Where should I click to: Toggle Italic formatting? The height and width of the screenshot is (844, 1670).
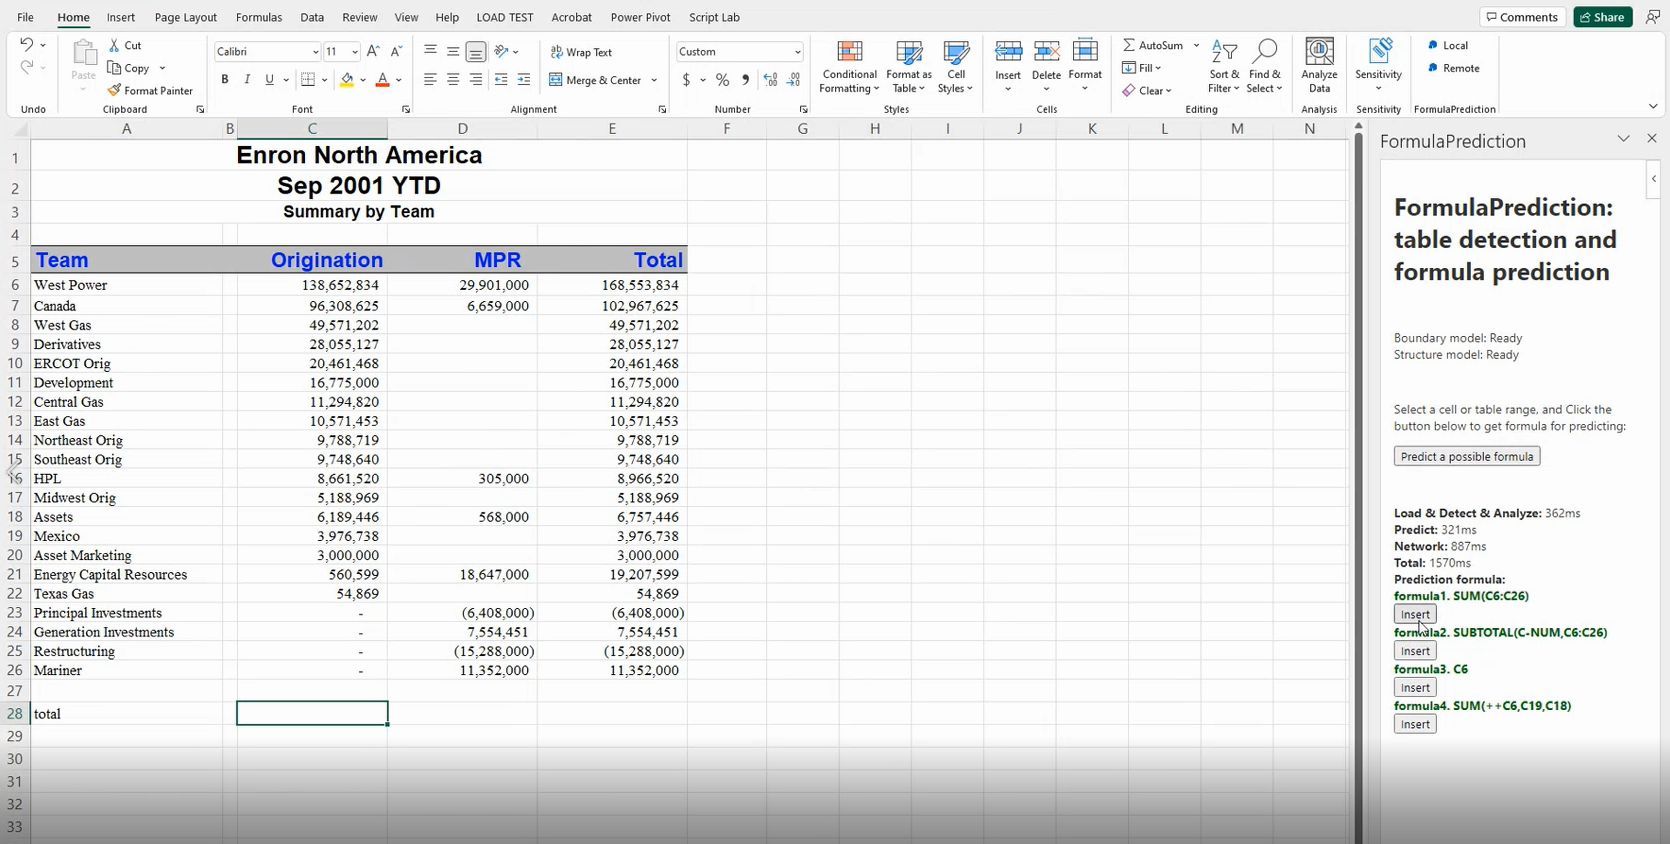click(x=247, y=80)
